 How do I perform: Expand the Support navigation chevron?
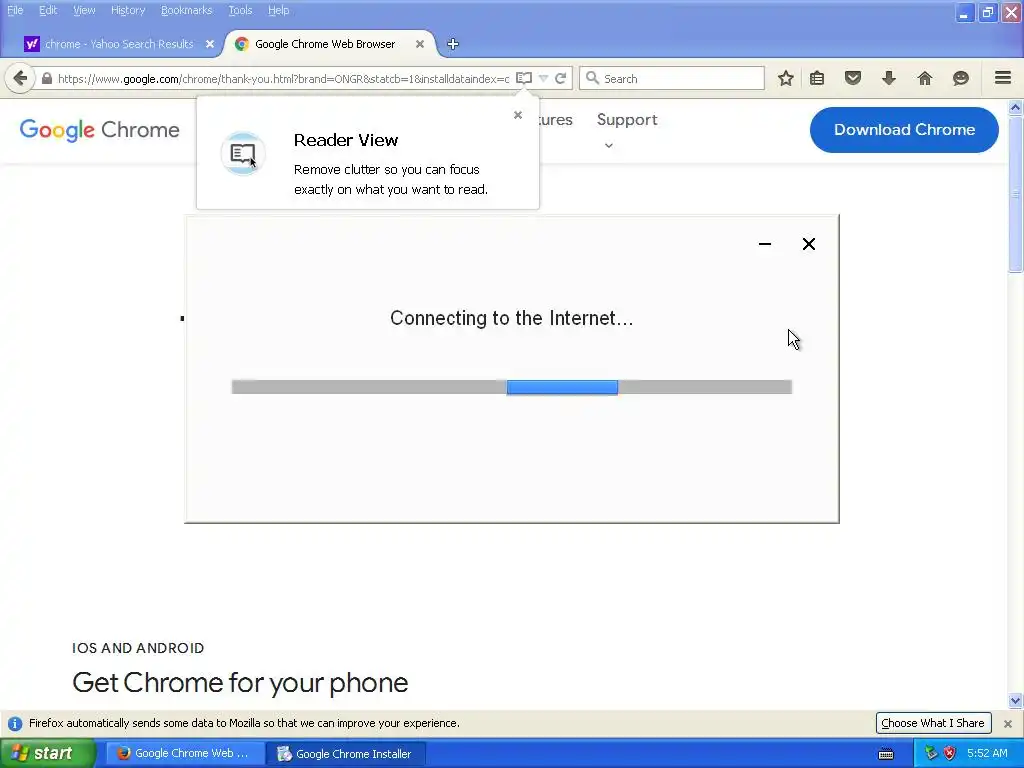[609, 145]
